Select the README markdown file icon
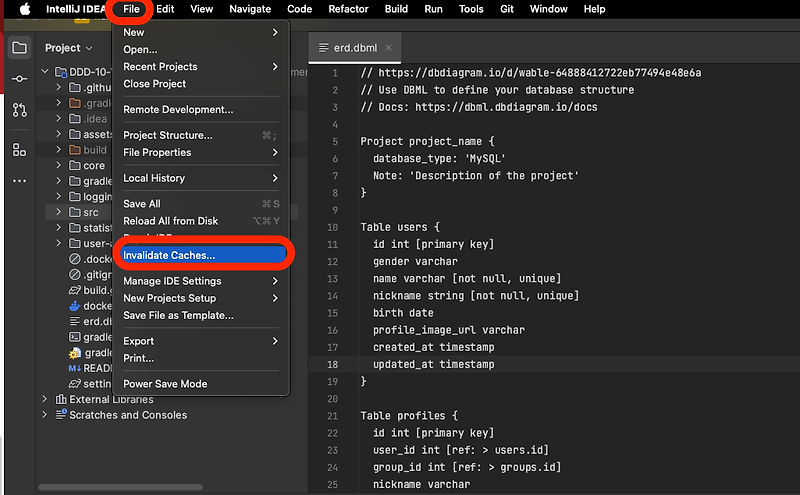 point(74,368)
